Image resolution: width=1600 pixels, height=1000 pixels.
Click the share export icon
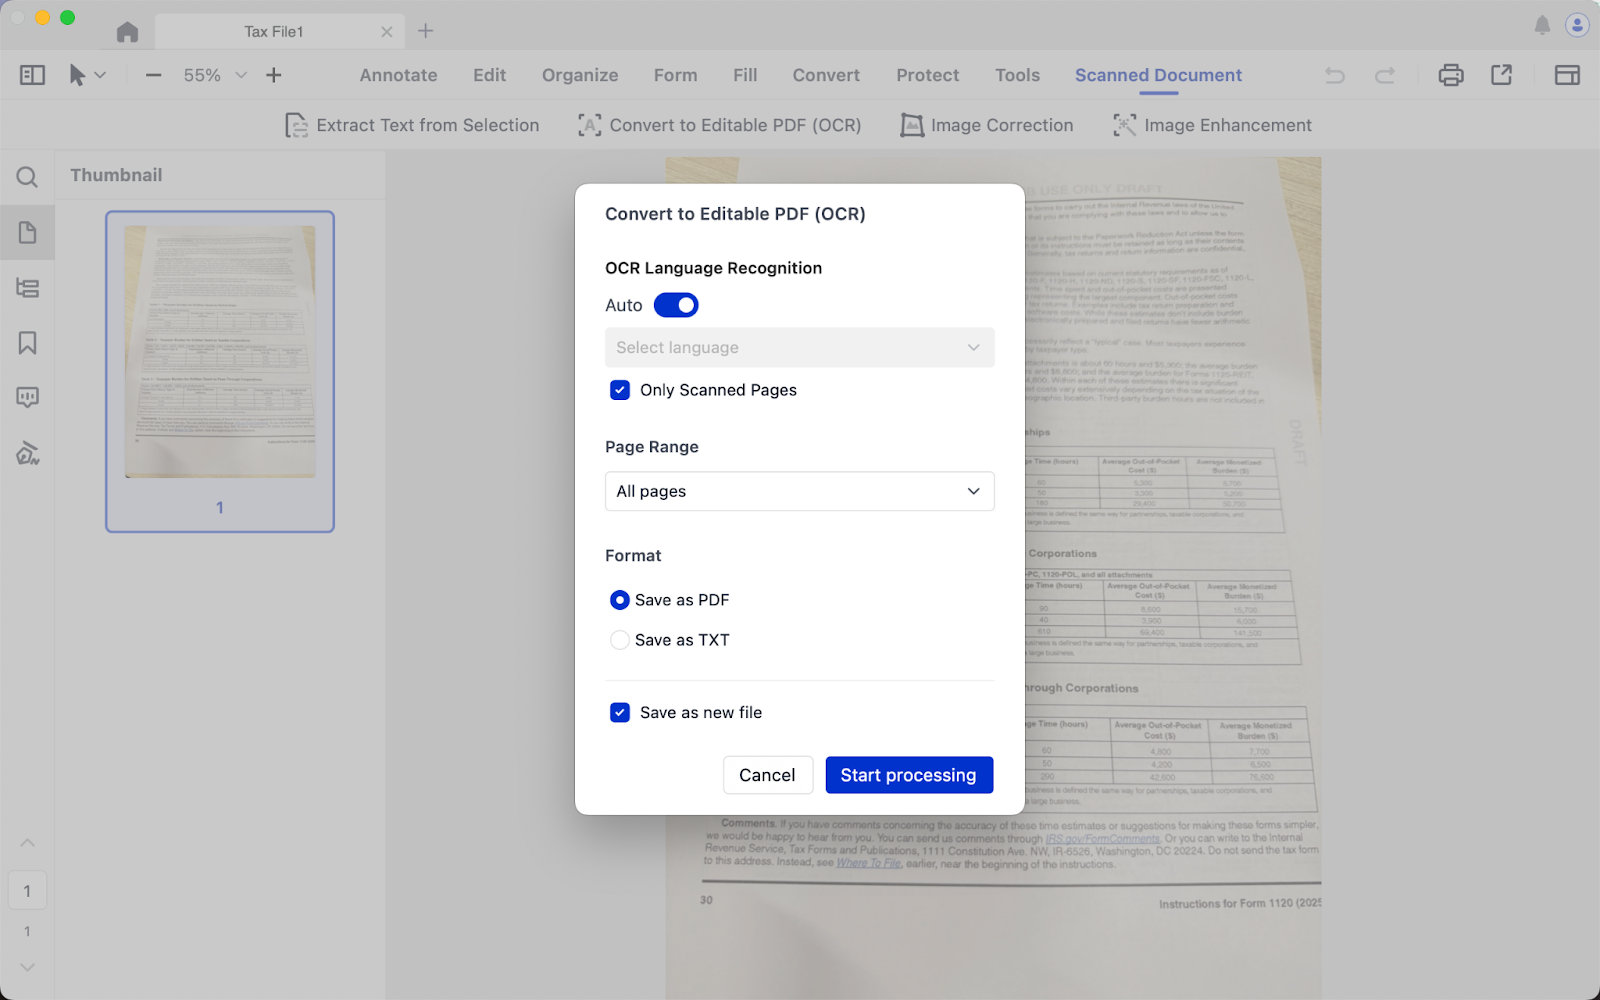pos(1501,75)
